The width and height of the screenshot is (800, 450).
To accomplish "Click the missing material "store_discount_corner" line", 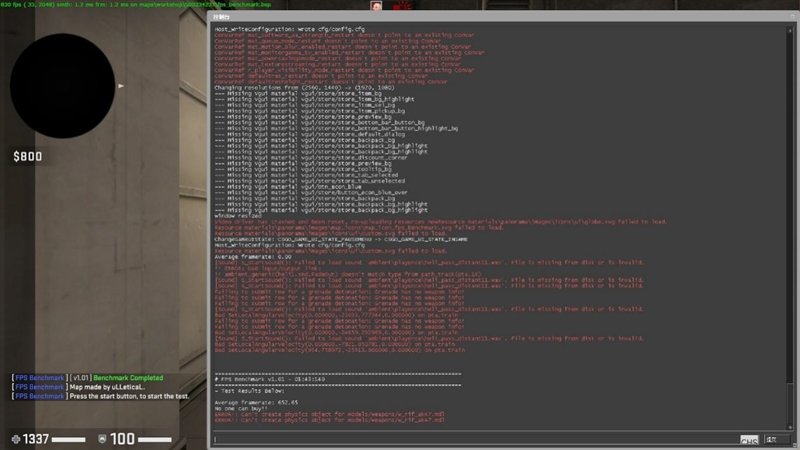I will [311, 158].
